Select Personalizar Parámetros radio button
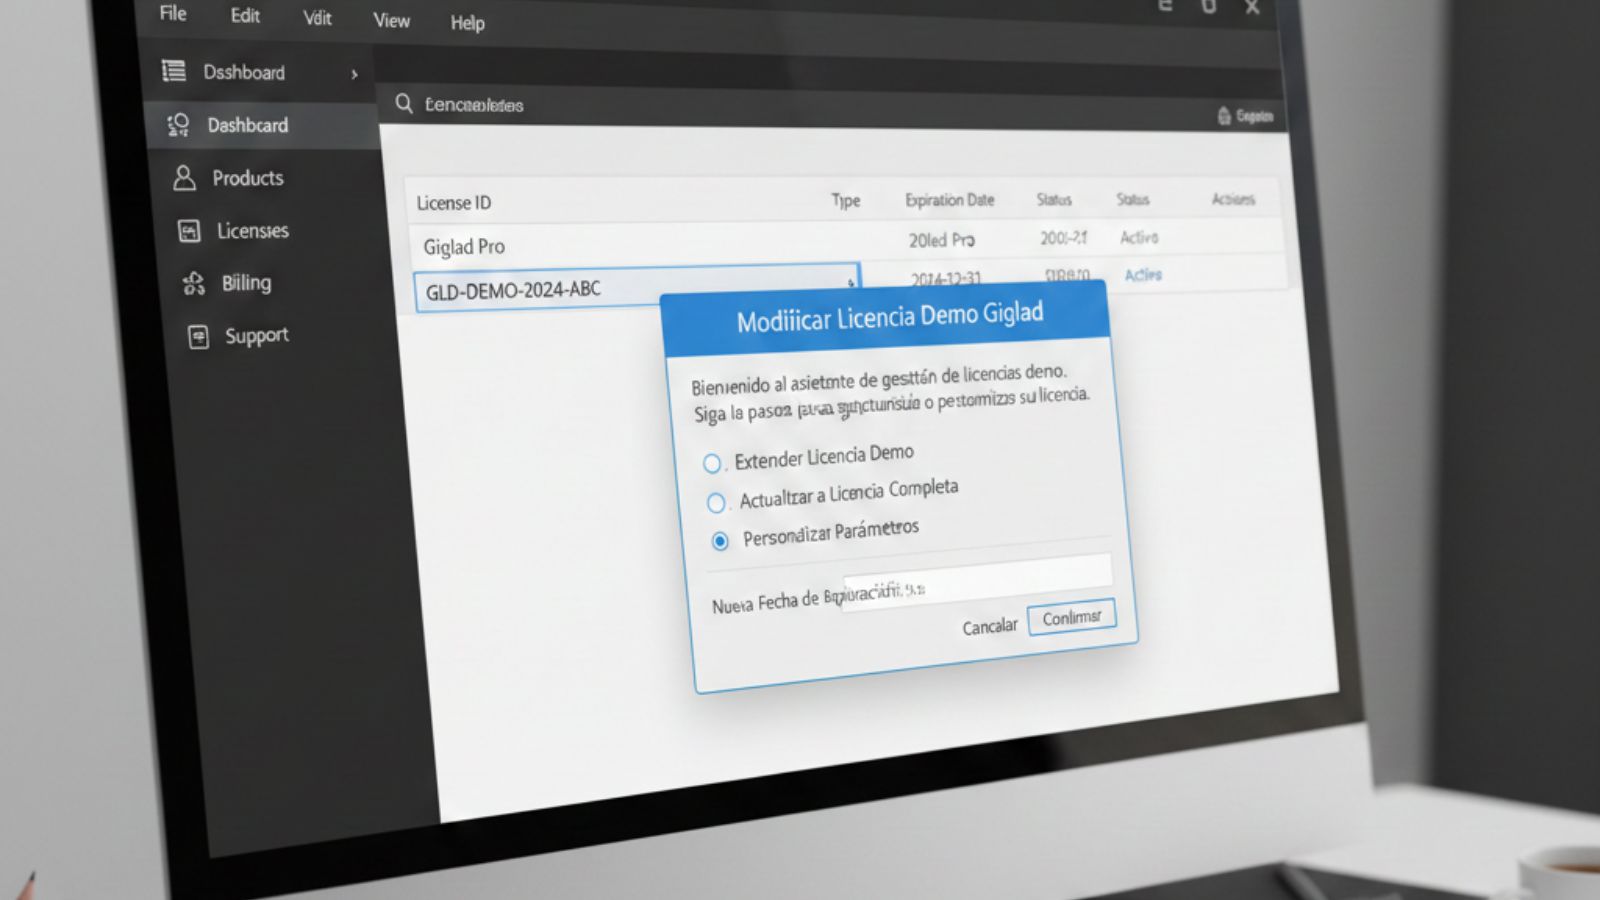The height and width of the screenshot is (900, 1600). coord(720,541)
